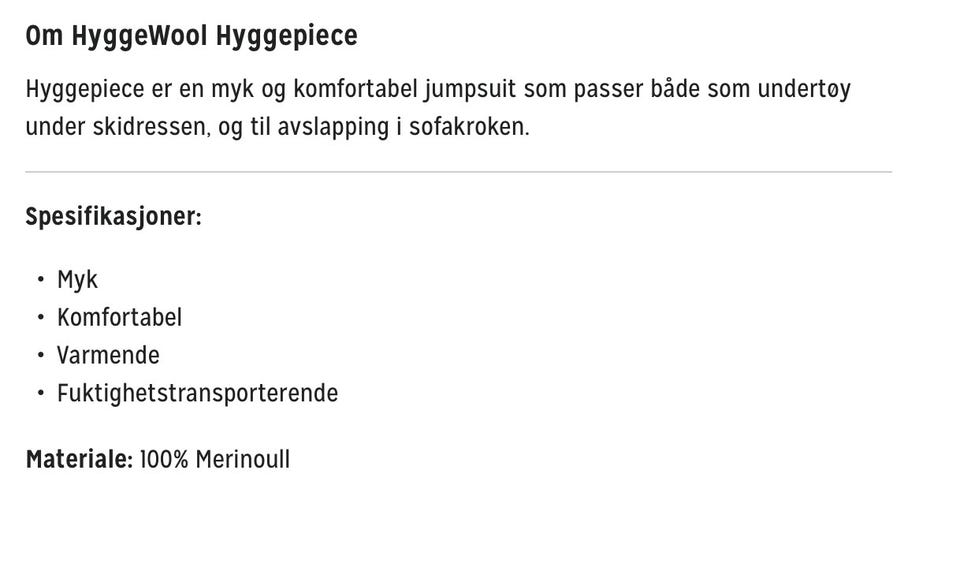Click the bullet point before 'Fuktighetstransporterende'
960x582 pixels.
click(x=40, y=393)
